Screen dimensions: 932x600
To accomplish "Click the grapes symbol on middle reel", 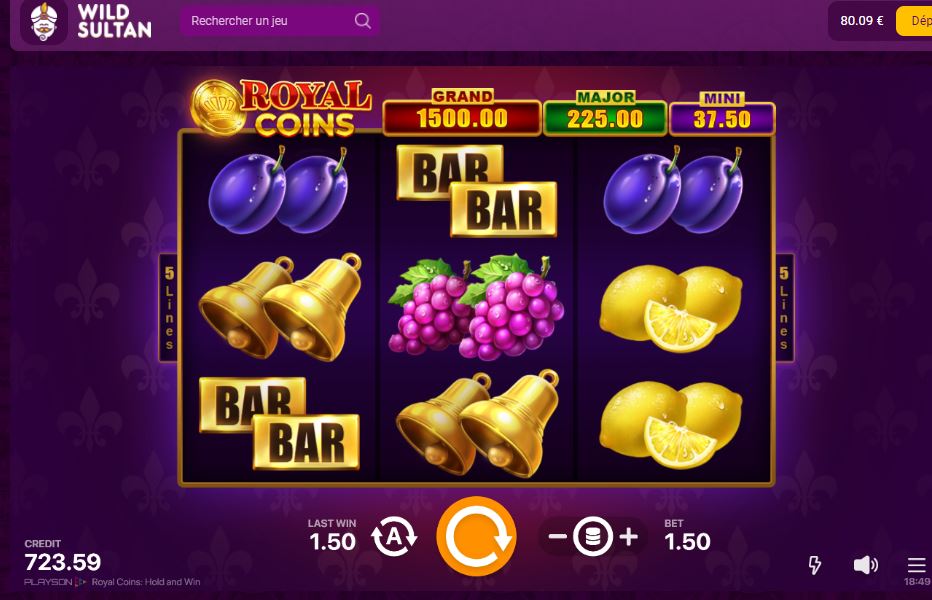I will tap(476, 307).
